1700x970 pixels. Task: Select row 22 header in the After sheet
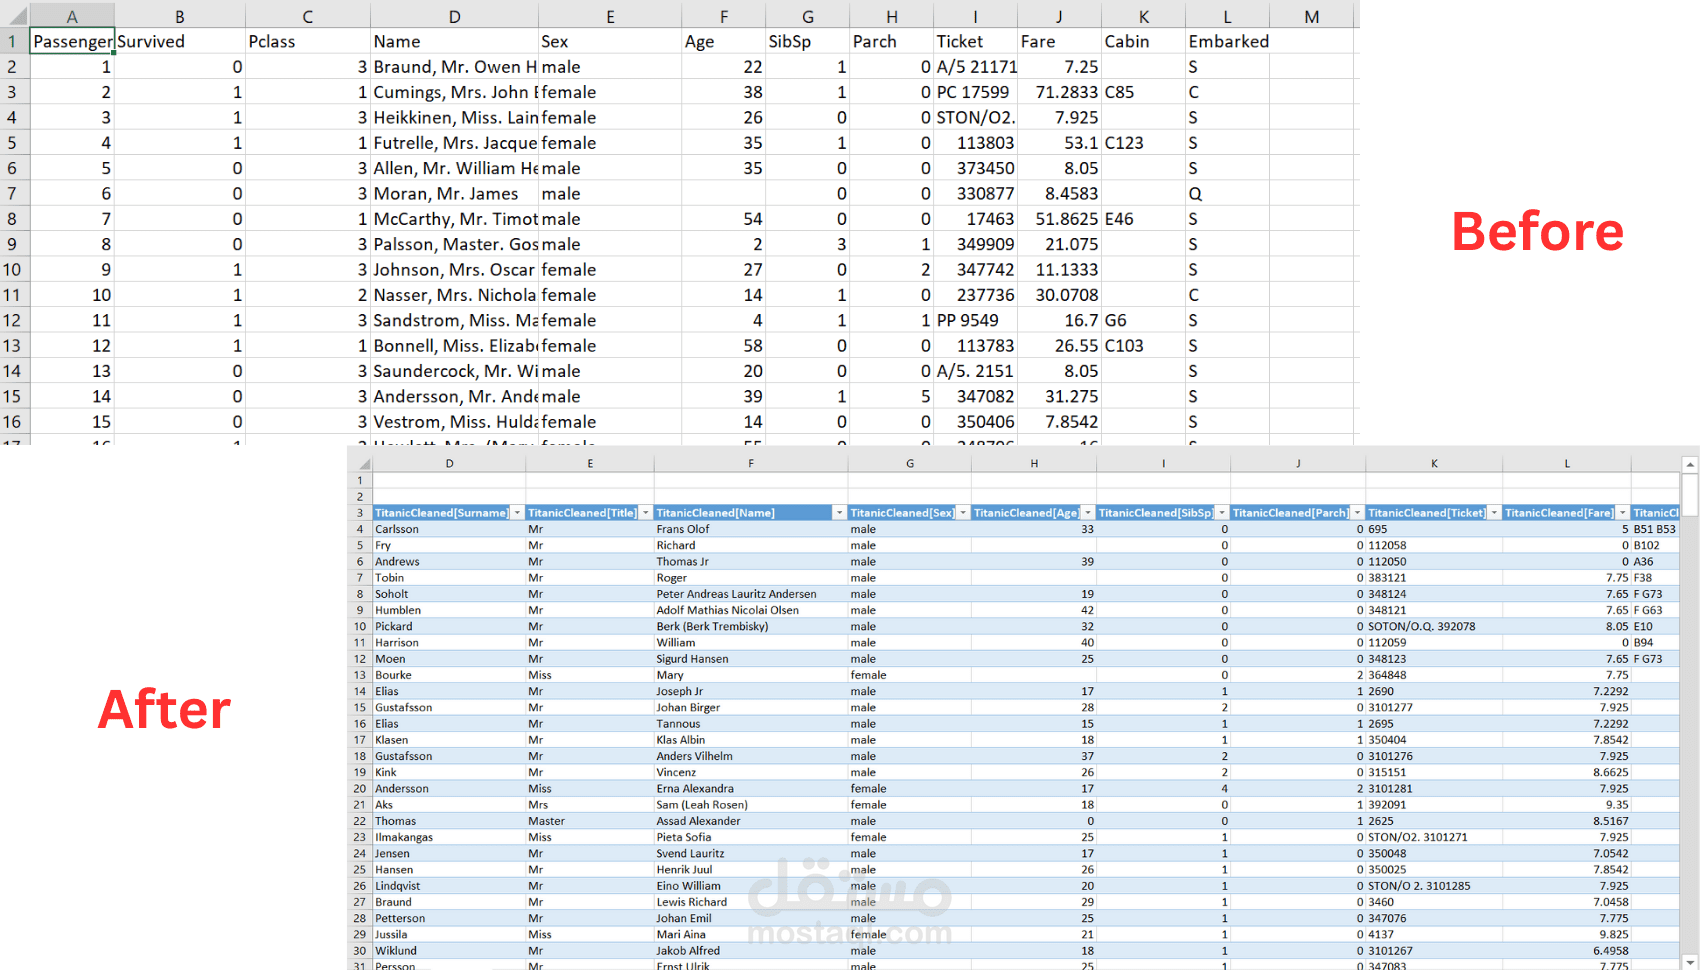(360, 821)
